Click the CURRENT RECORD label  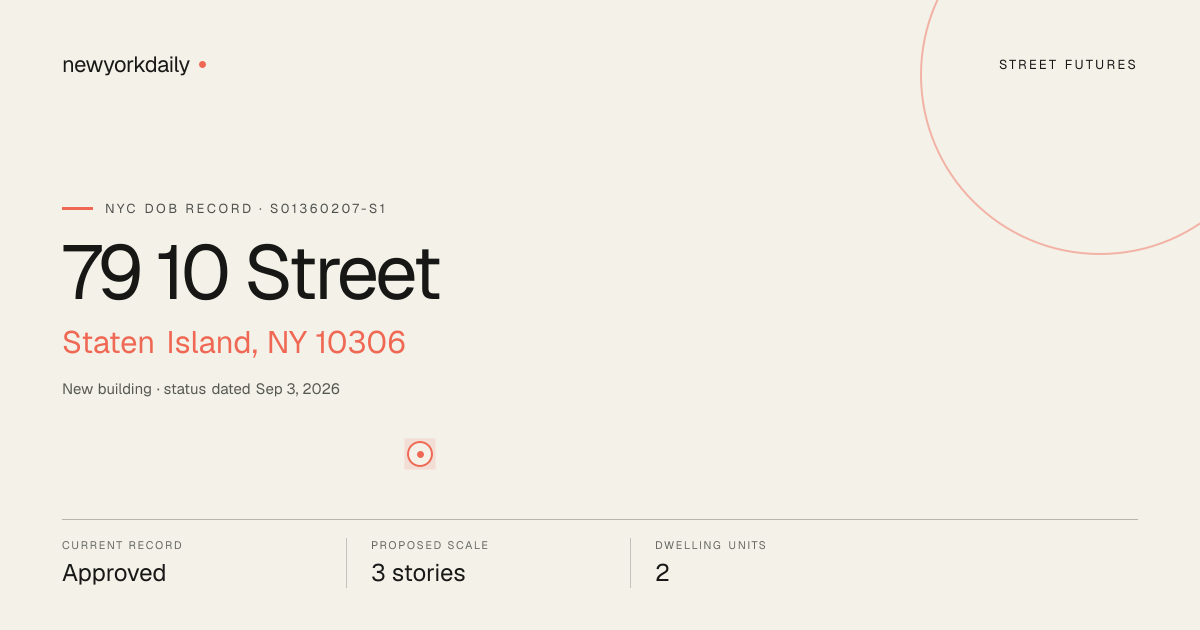[x=122, y=546]
